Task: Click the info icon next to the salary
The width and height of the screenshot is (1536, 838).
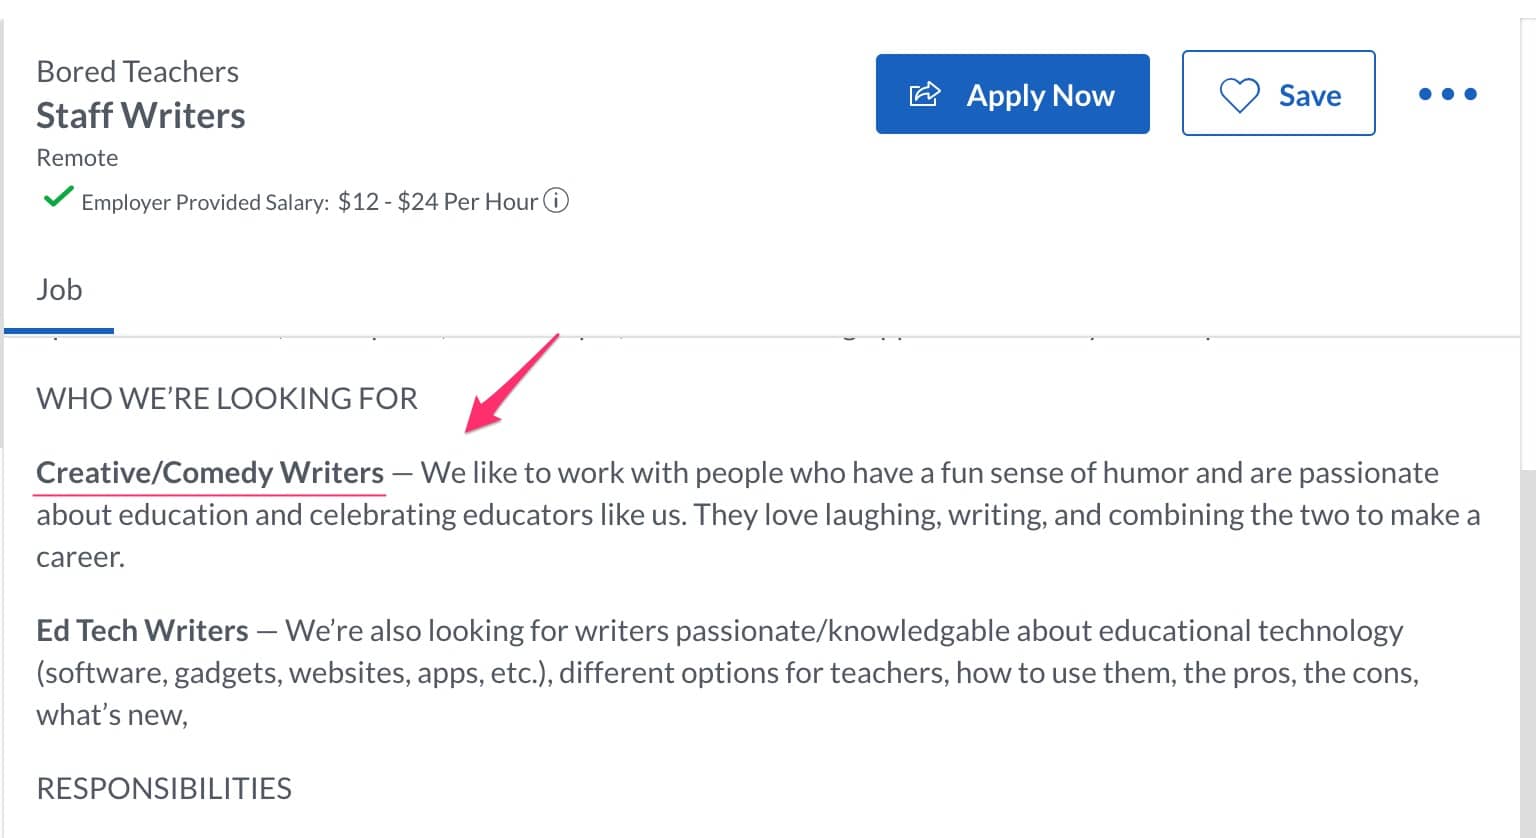Action: [x=556, y=201]
